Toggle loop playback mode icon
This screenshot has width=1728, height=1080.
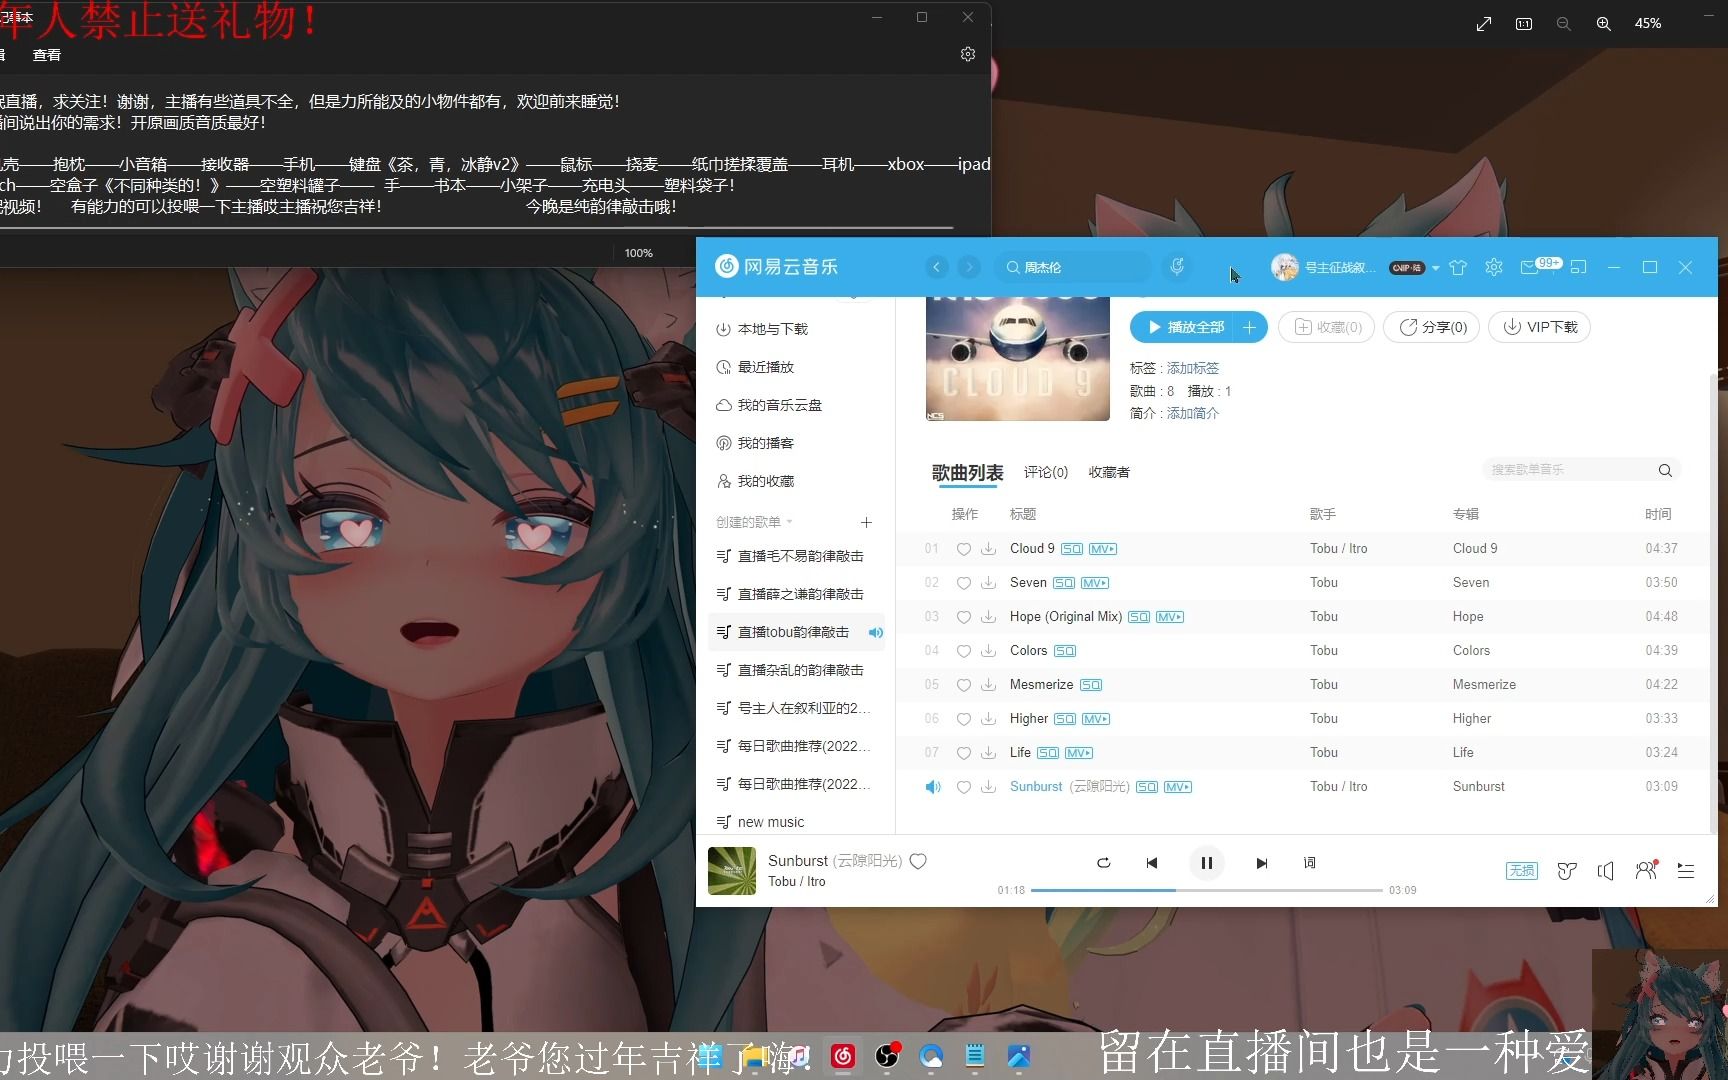pyautogui.click(x=1103, y=862)
